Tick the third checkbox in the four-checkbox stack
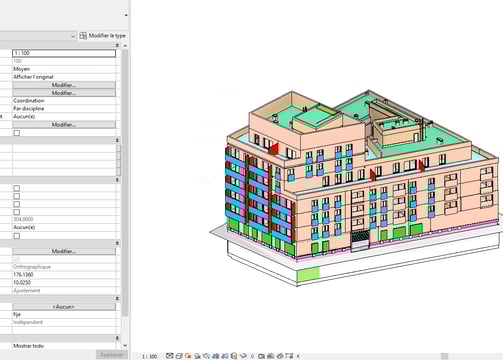Image resolution: width=503 pixels, height=360 pixels. pyautogui.click(x=17, y=204)
